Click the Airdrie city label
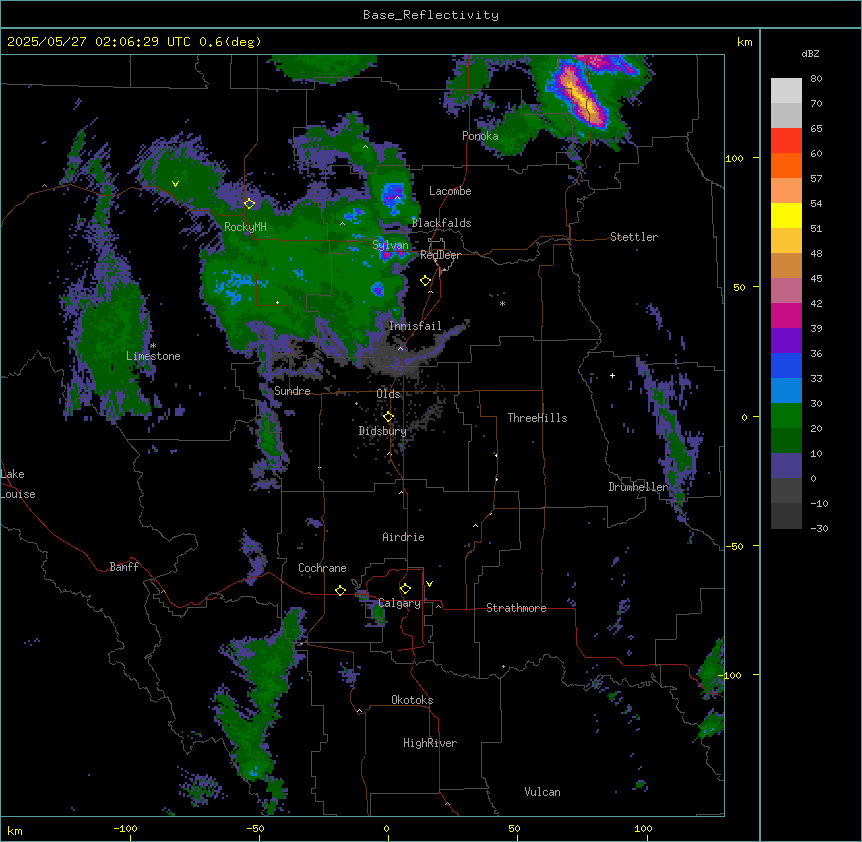The image size is (862, 842). point(403,537)
